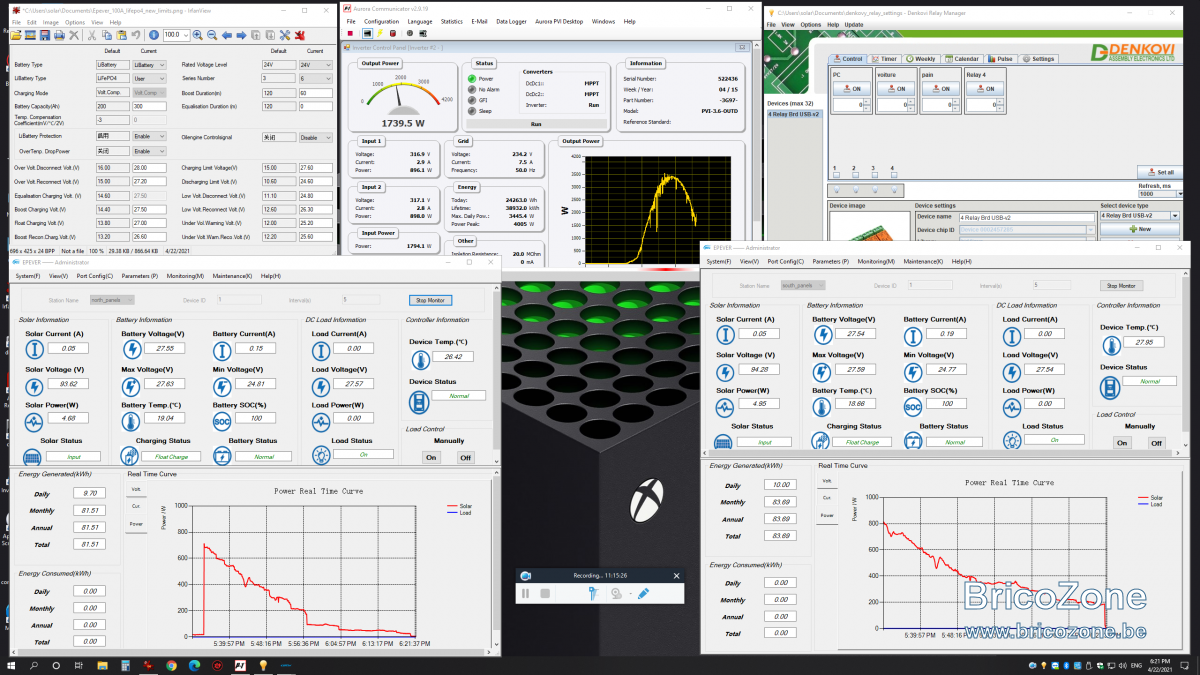1200x675 pixels.
Task: Turn Load Control Off in south_panels EPEVER window
Action: click(x=1156, y=442)
